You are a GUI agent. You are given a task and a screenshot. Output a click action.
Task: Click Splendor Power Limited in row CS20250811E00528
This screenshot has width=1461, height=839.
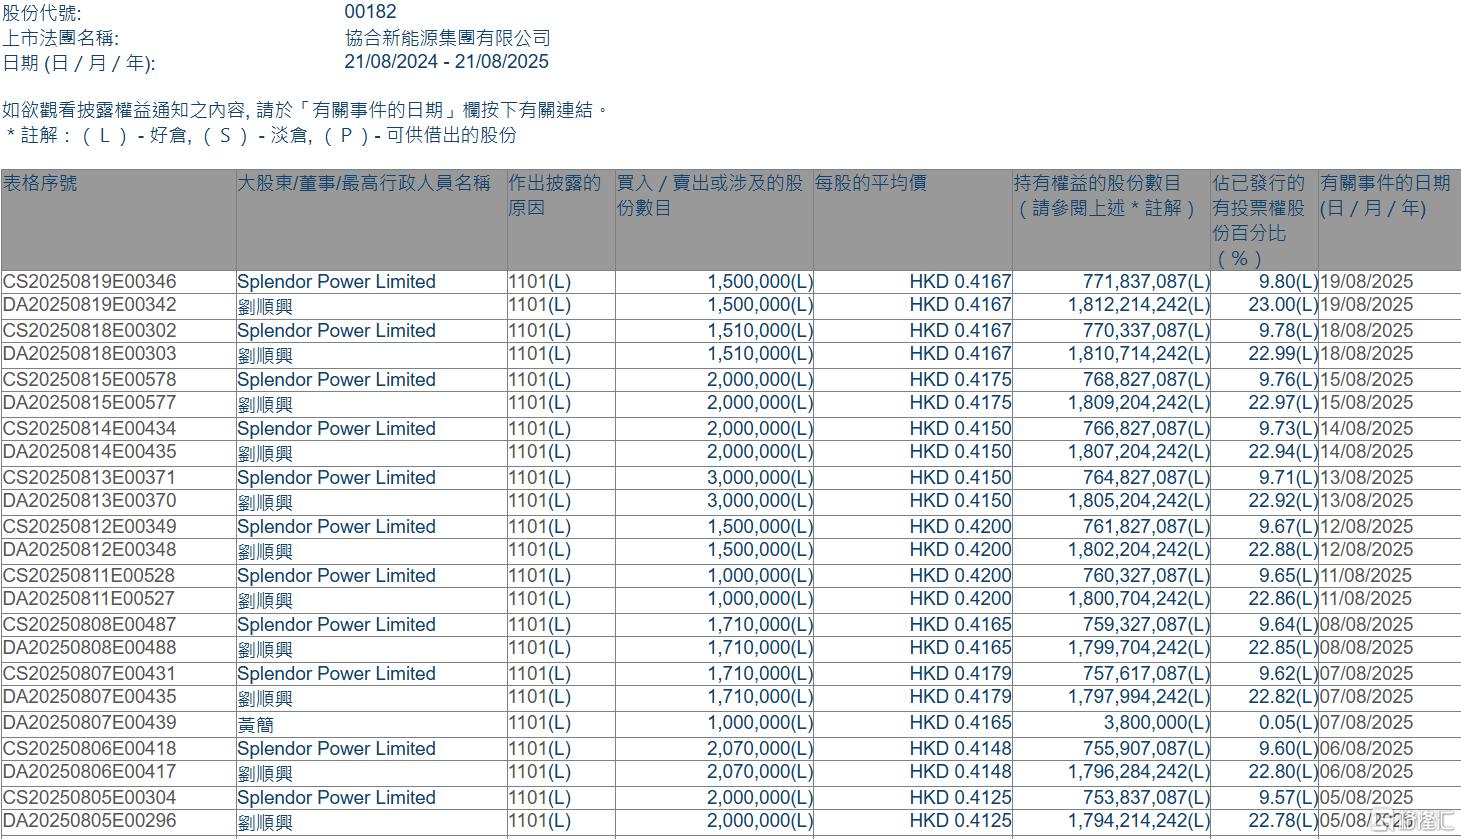pos(336,576)
